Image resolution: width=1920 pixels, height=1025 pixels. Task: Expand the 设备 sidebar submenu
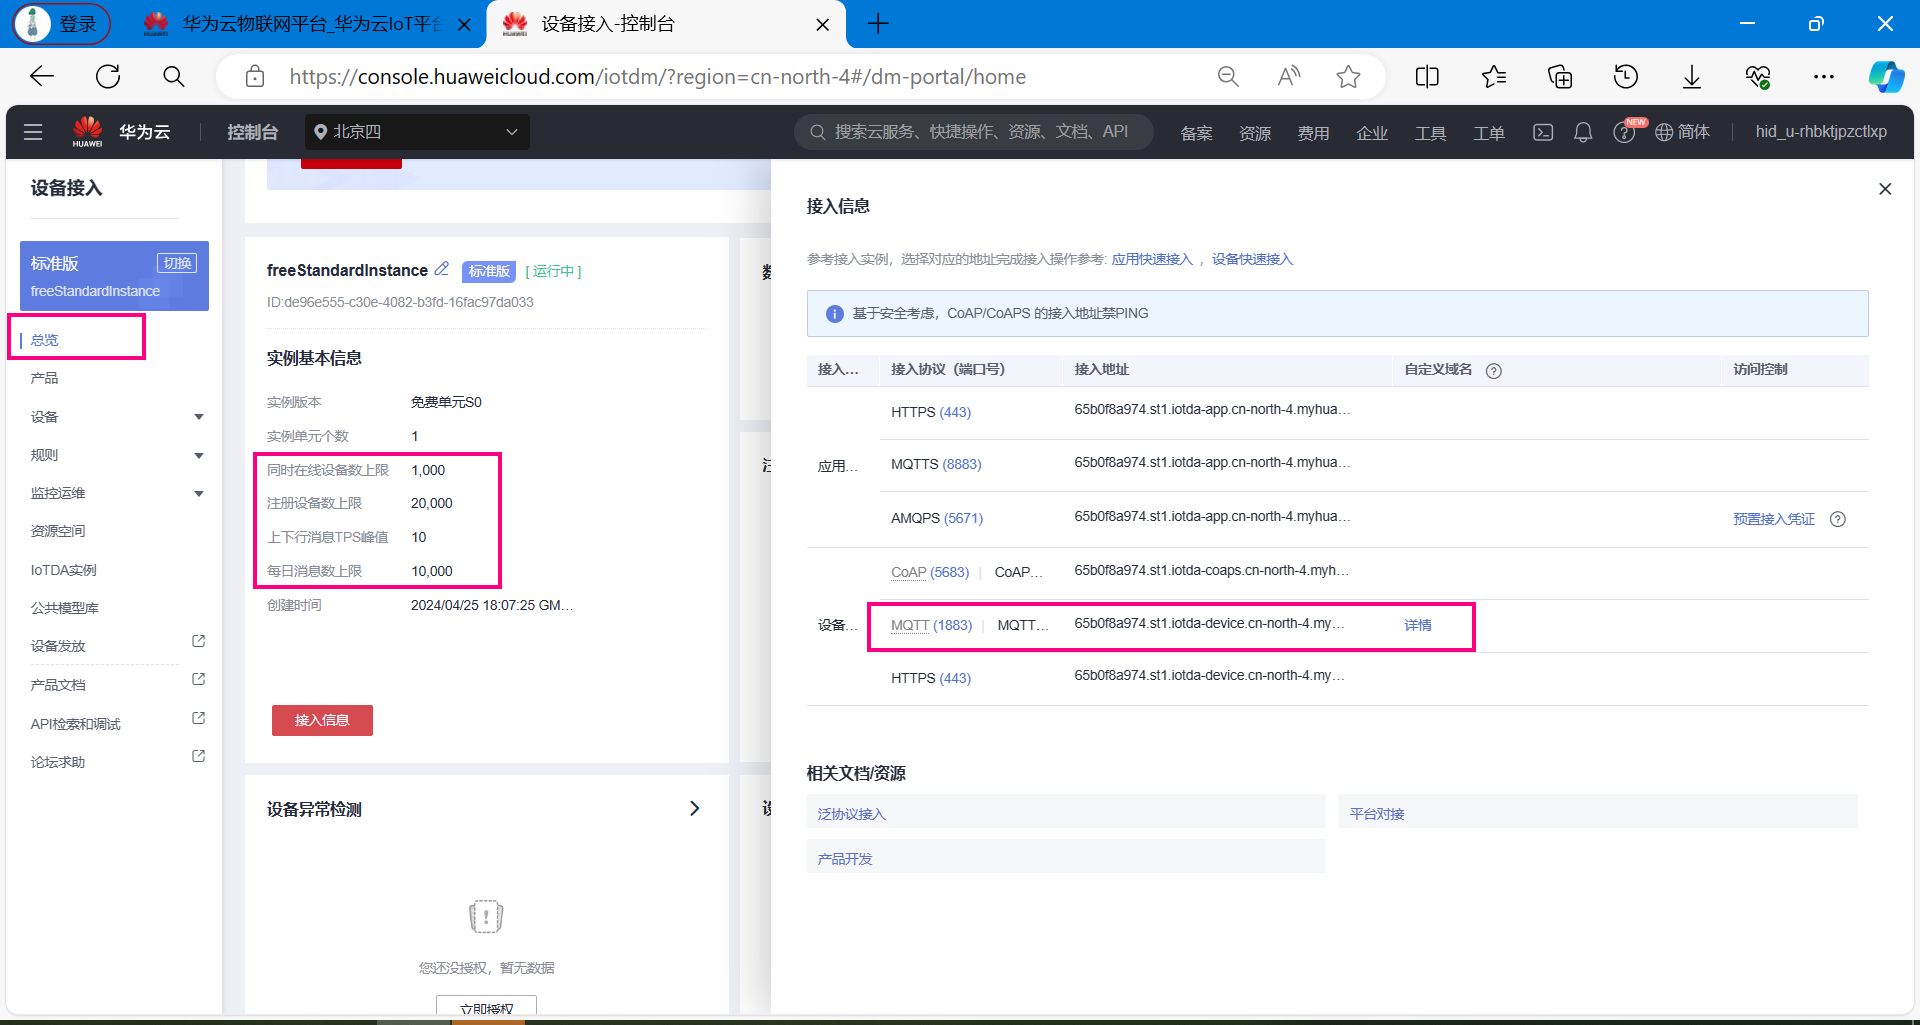(x=198, y=417)
